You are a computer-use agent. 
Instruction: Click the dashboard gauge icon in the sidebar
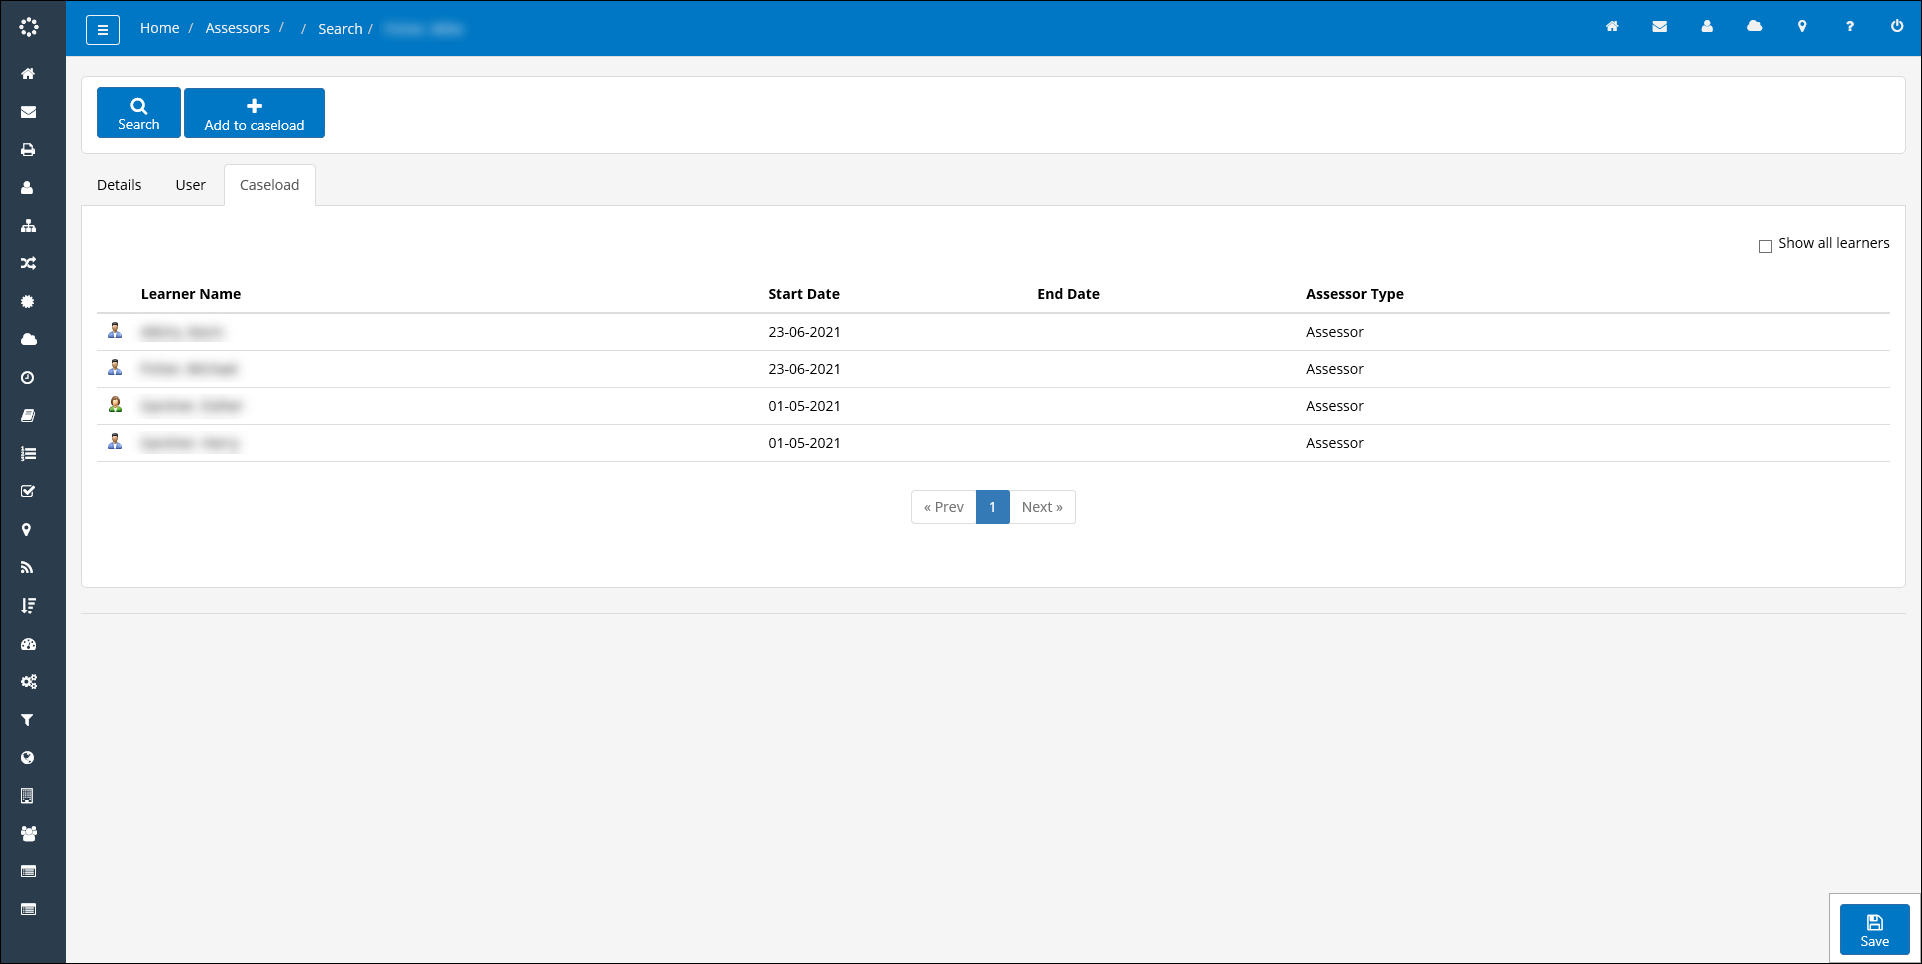click(x=27, y=643)
